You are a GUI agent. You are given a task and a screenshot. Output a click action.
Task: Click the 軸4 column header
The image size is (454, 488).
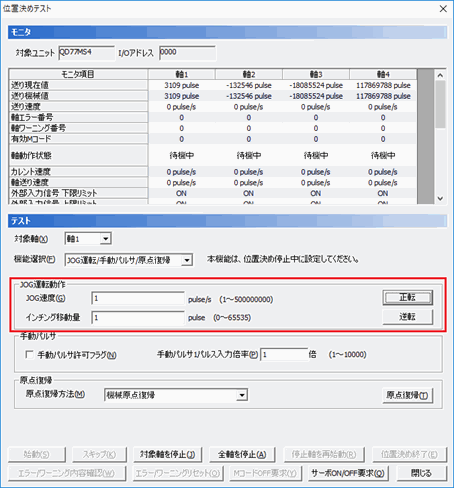pyautogui.click(x=383, y=74)
